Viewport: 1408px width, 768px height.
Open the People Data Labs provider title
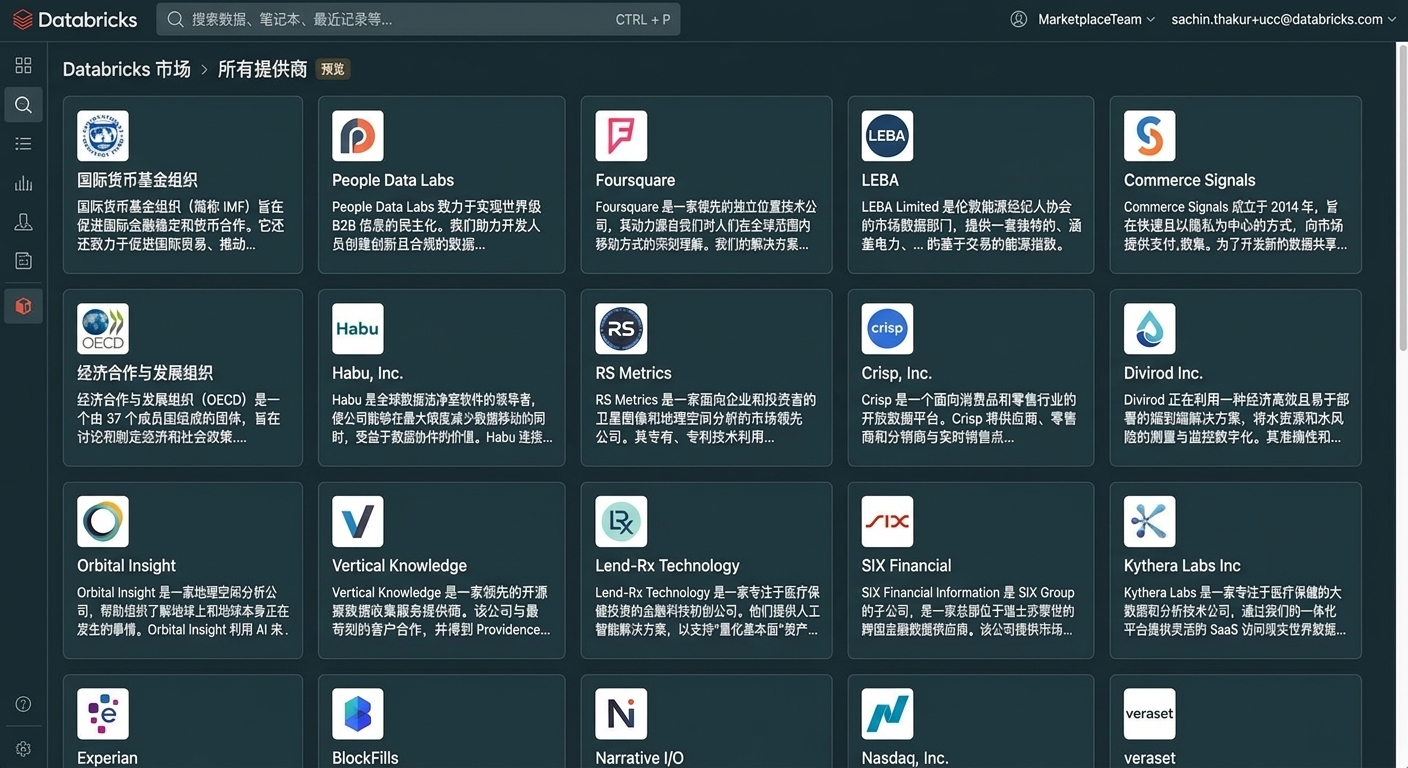pyautogui.click(x=393, y=180)
